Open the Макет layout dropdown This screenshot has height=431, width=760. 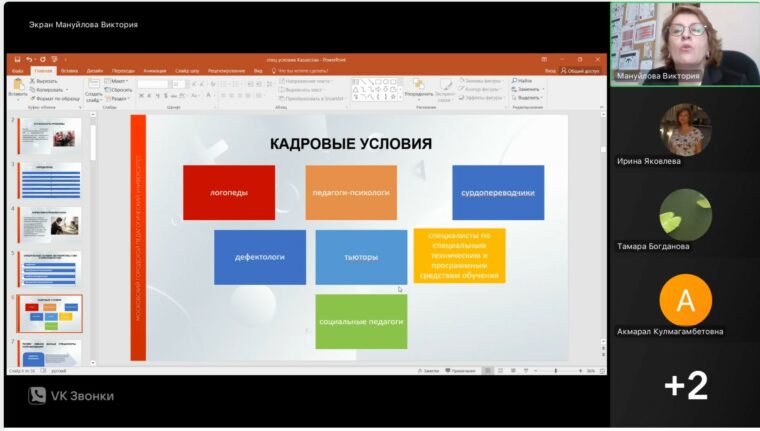[x=119, y=80]
